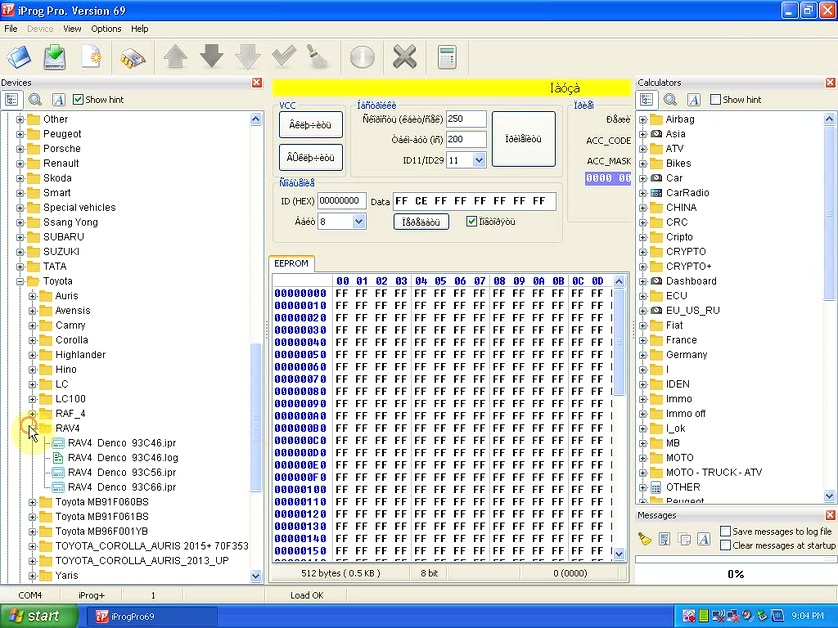
Task: Click the button below the Data field
Action: point(421,222)
